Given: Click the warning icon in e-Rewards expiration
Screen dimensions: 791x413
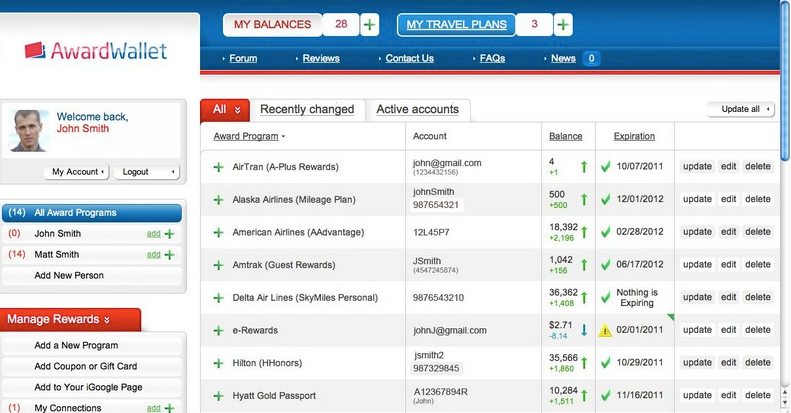Looking at the screenshot, I should pyautogui.click(x=604, y=331).
